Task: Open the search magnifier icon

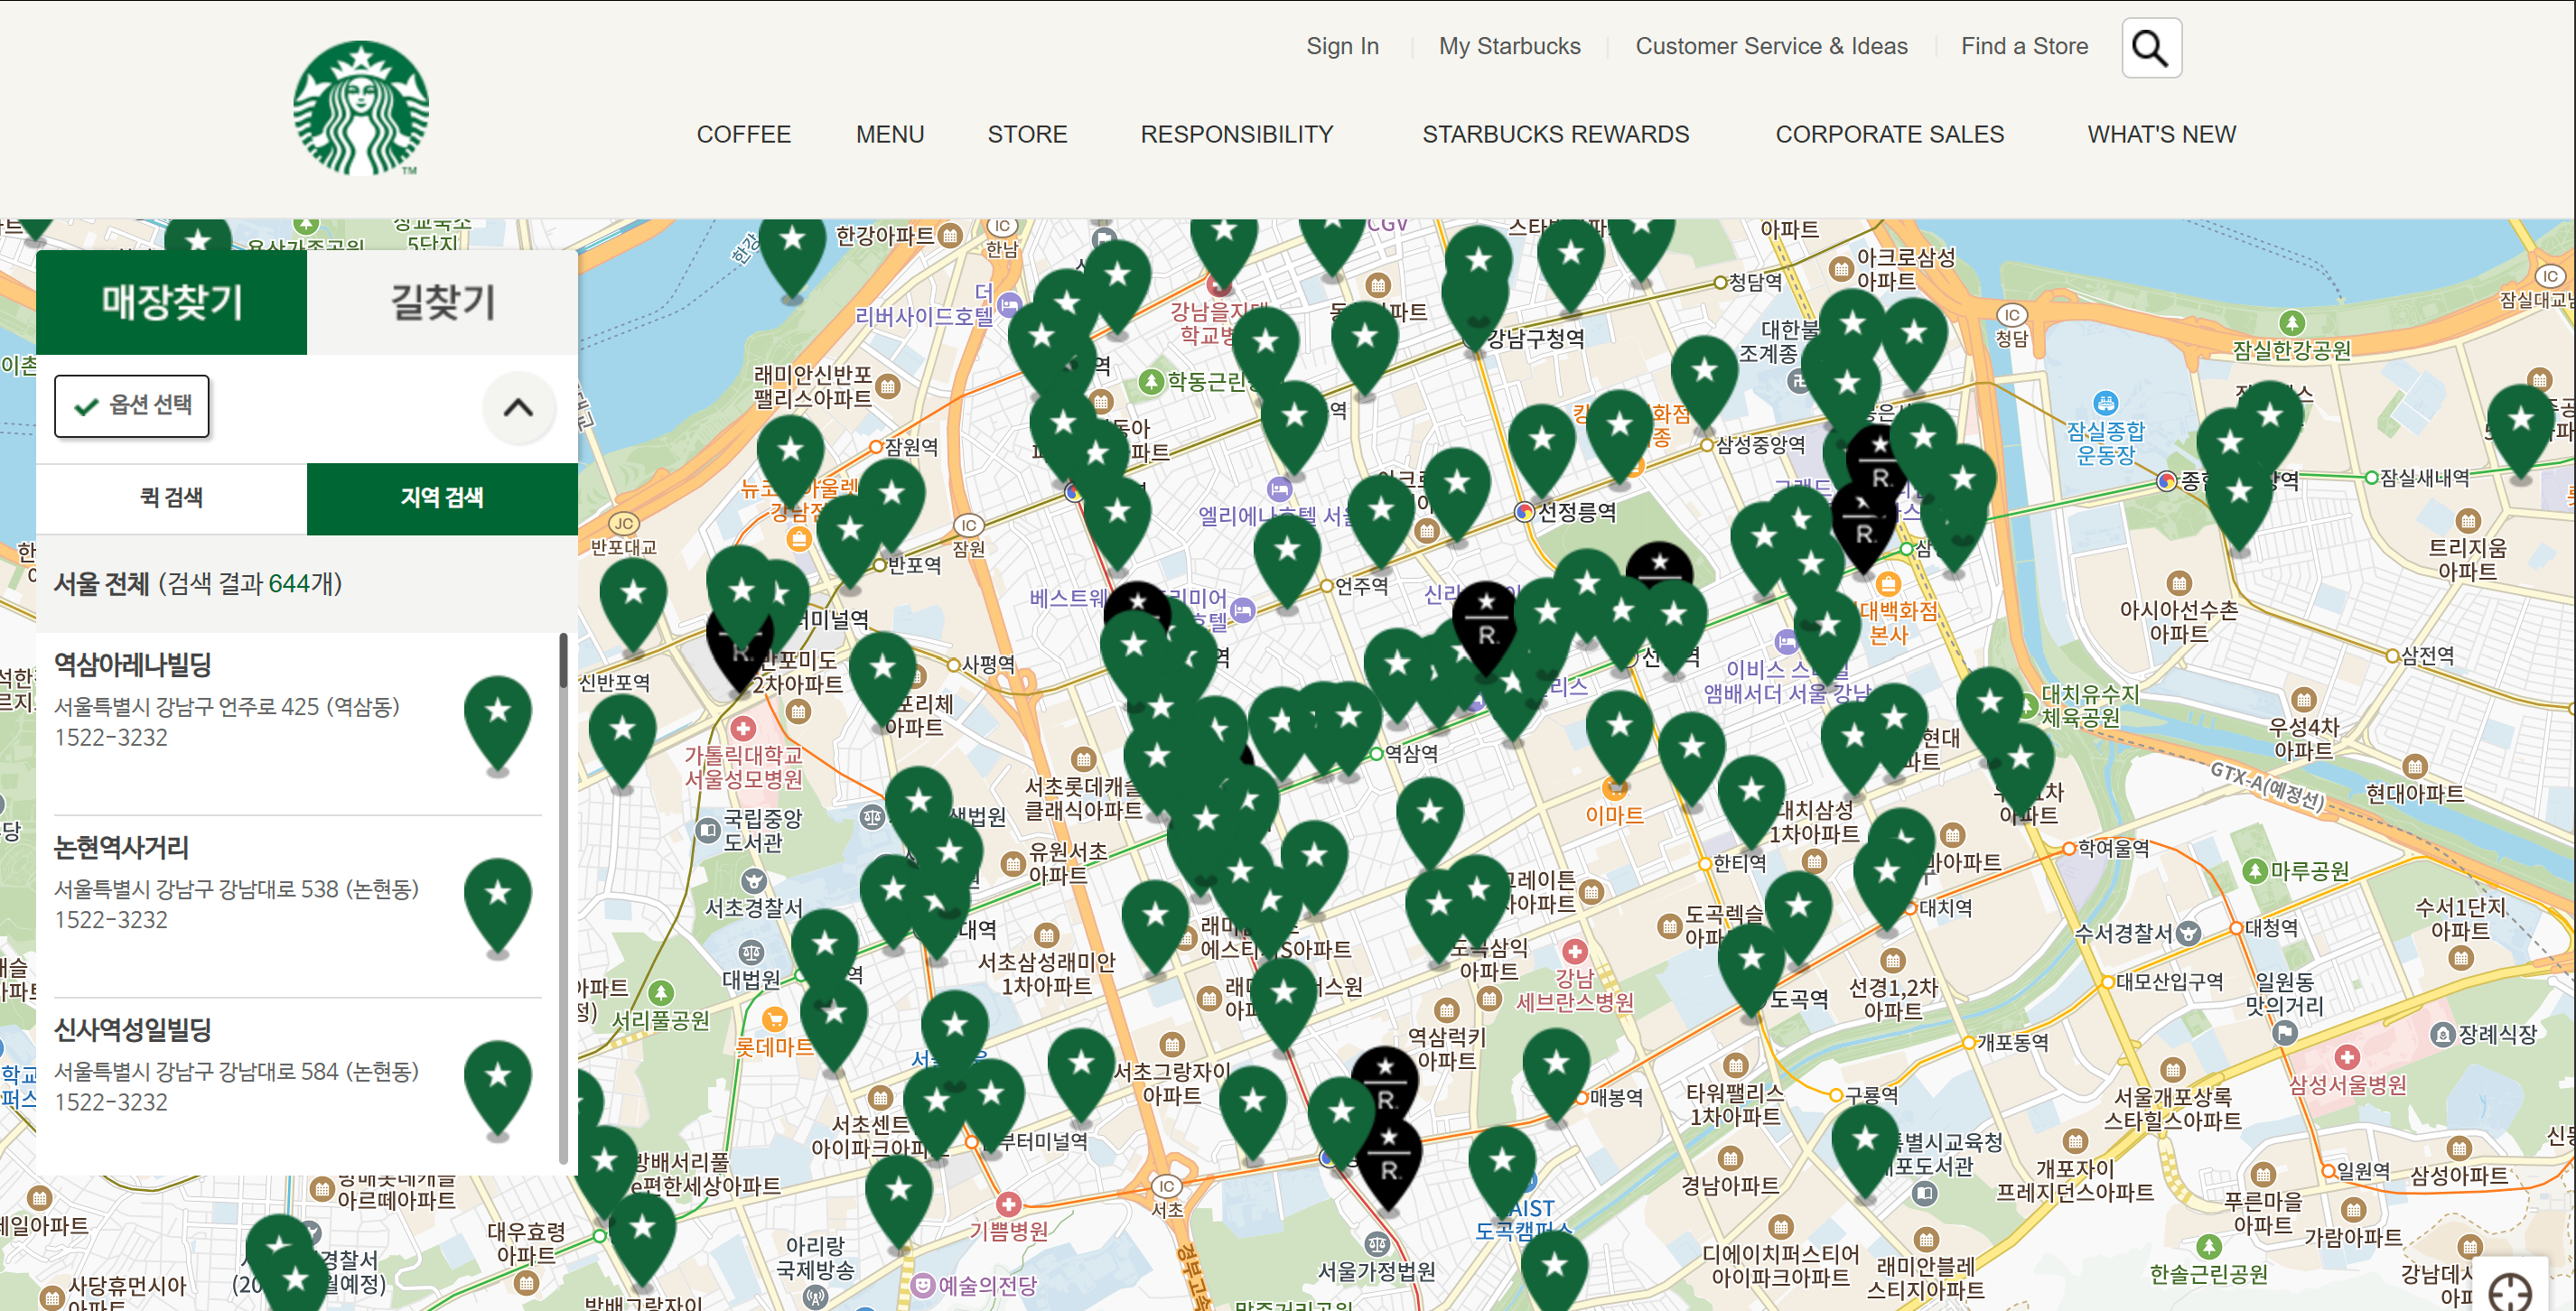Action: 2151,47
